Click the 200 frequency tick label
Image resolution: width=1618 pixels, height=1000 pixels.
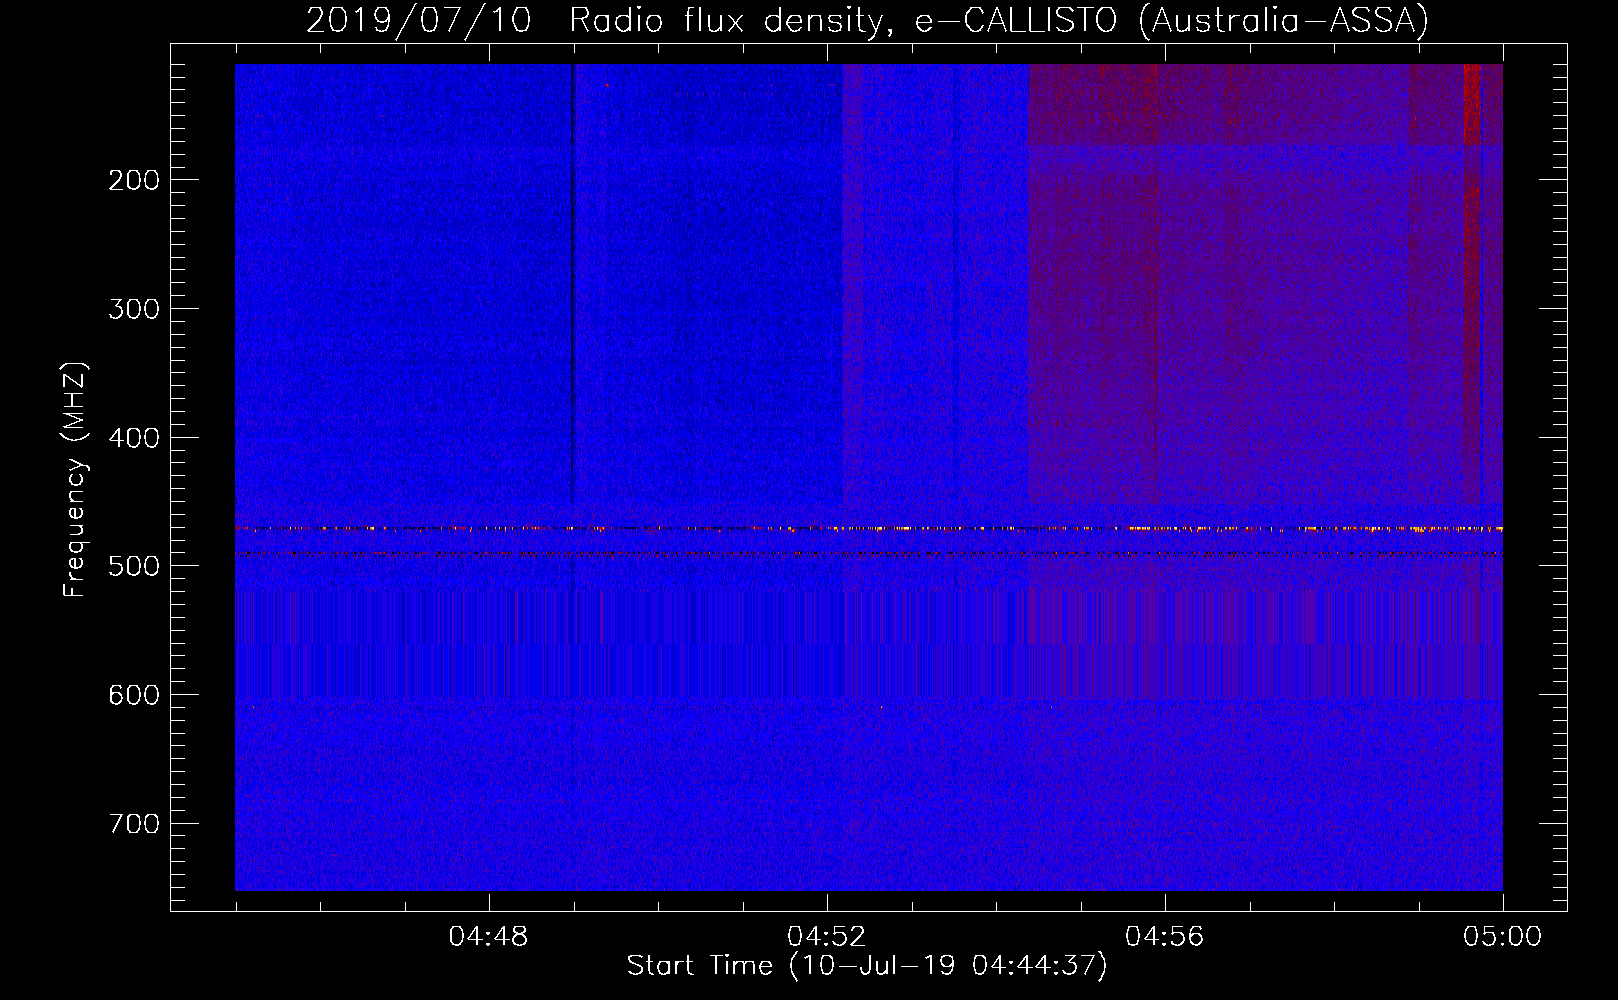[x=134, y=180]
